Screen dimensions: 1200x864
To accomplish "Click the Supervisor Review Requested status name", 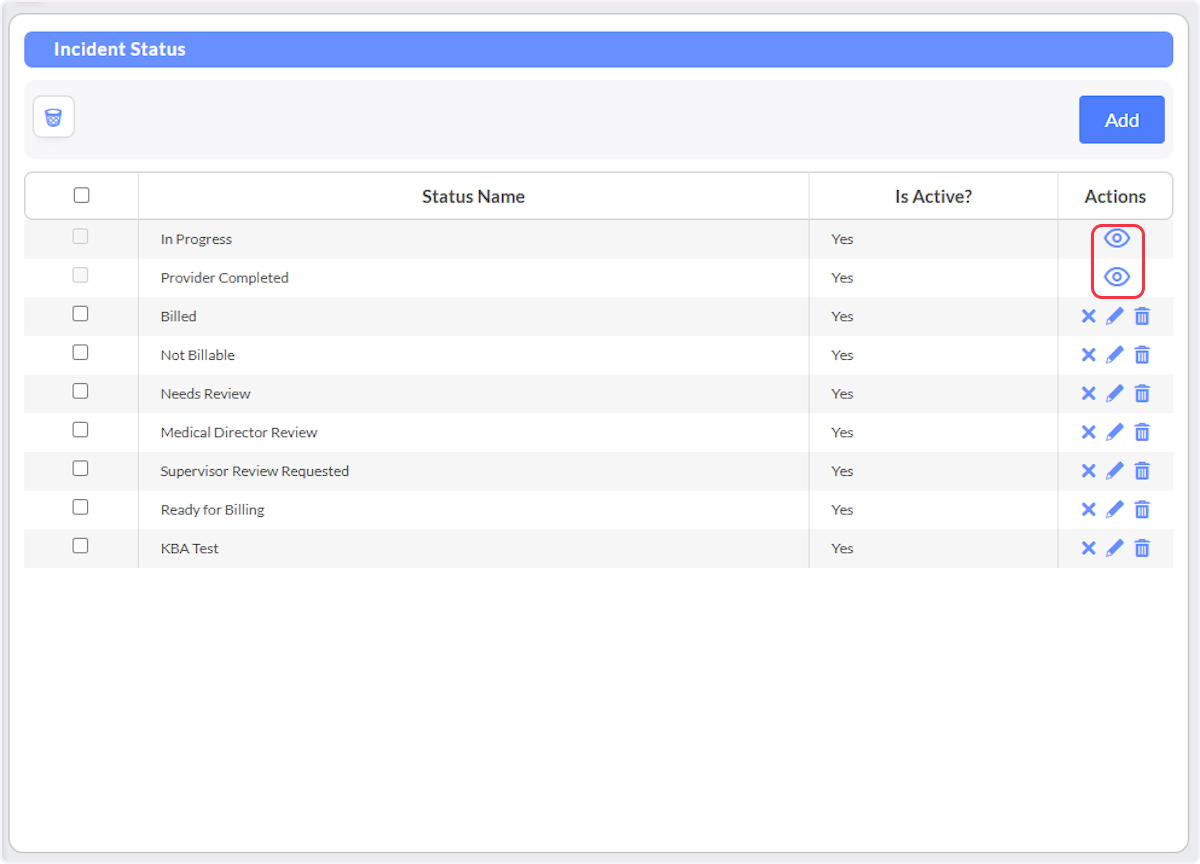I will click(255, 471).
